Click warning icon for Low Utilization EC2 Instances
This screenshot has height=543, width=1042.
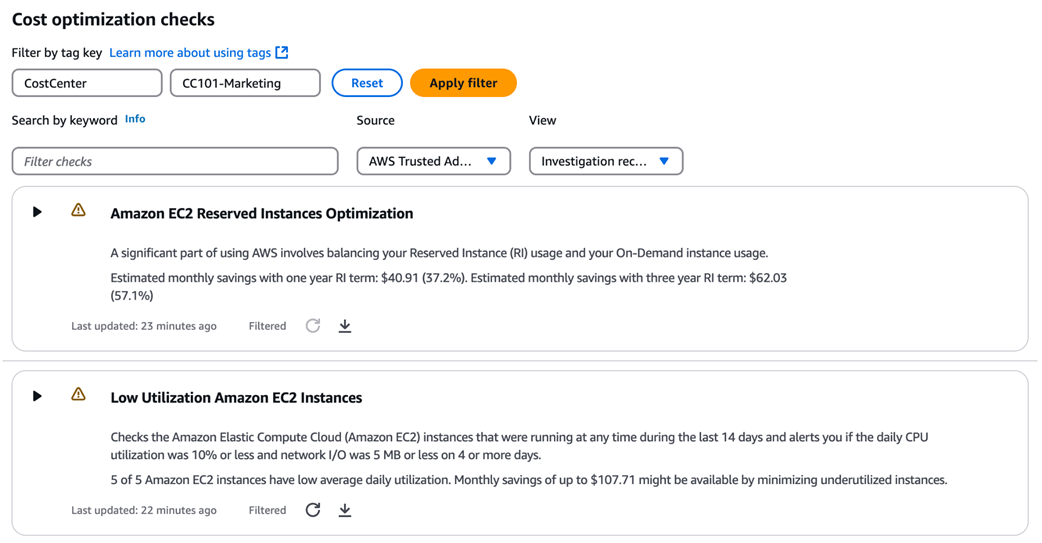78,394
